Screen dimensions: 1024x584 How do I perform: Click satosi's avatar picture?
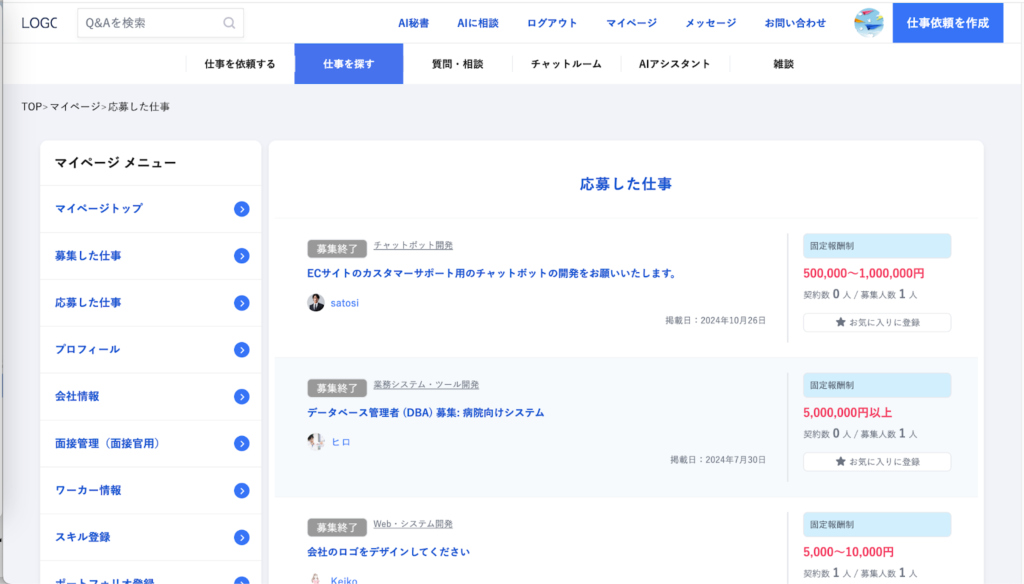(x=316, y=303)
